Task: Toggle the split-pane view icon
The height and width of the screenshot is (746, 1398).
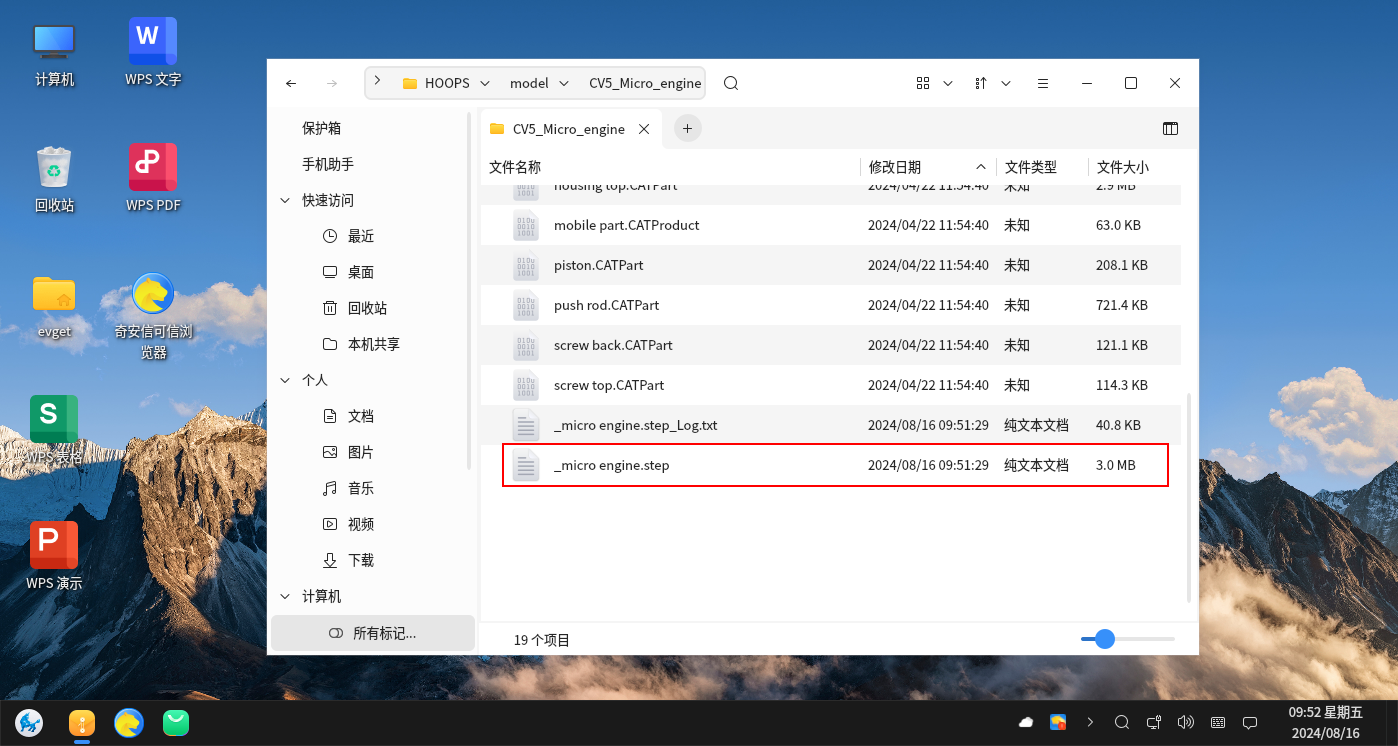Action: point(1170,128)
